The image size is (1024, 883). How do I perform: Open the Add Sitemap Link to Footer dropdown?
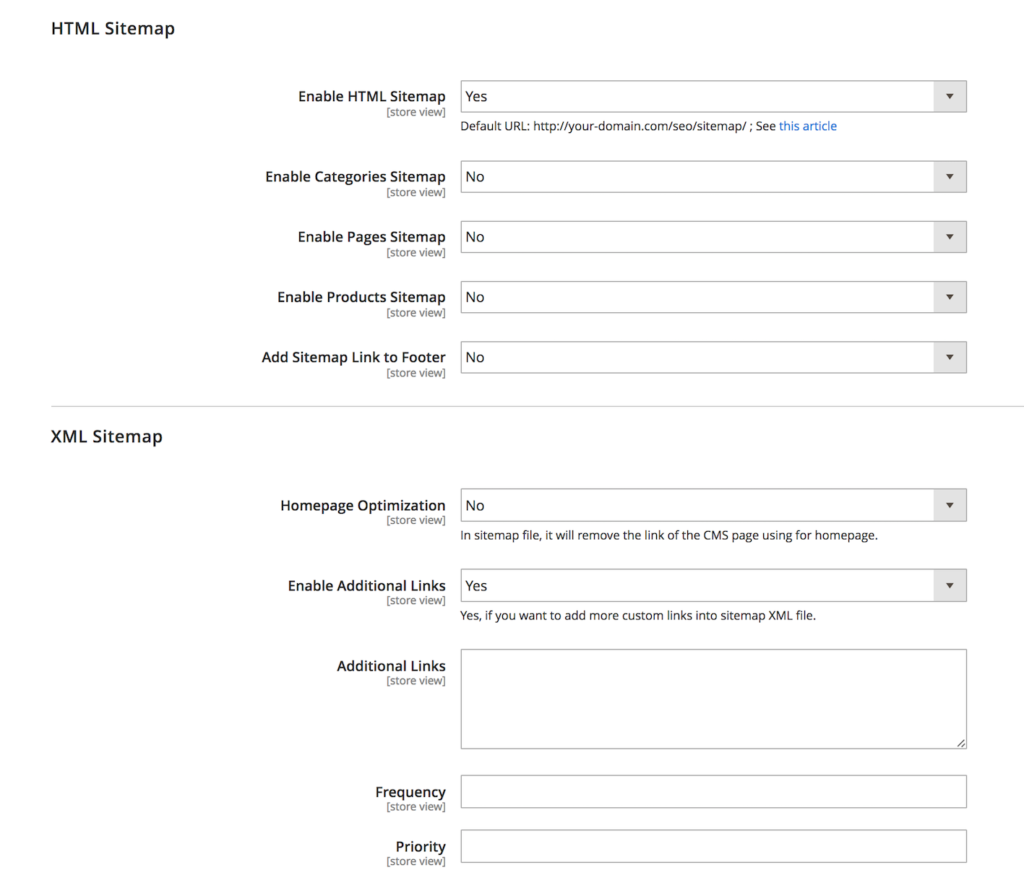(x=713, y=357)
